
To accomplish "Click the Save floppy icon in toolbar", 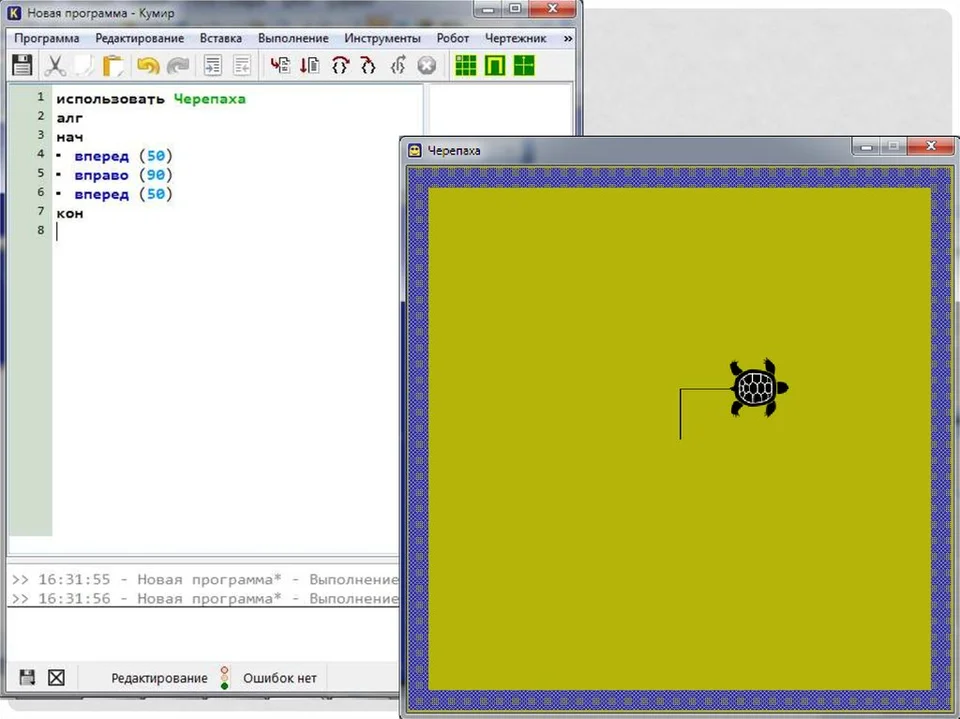I will click(22, 65).
